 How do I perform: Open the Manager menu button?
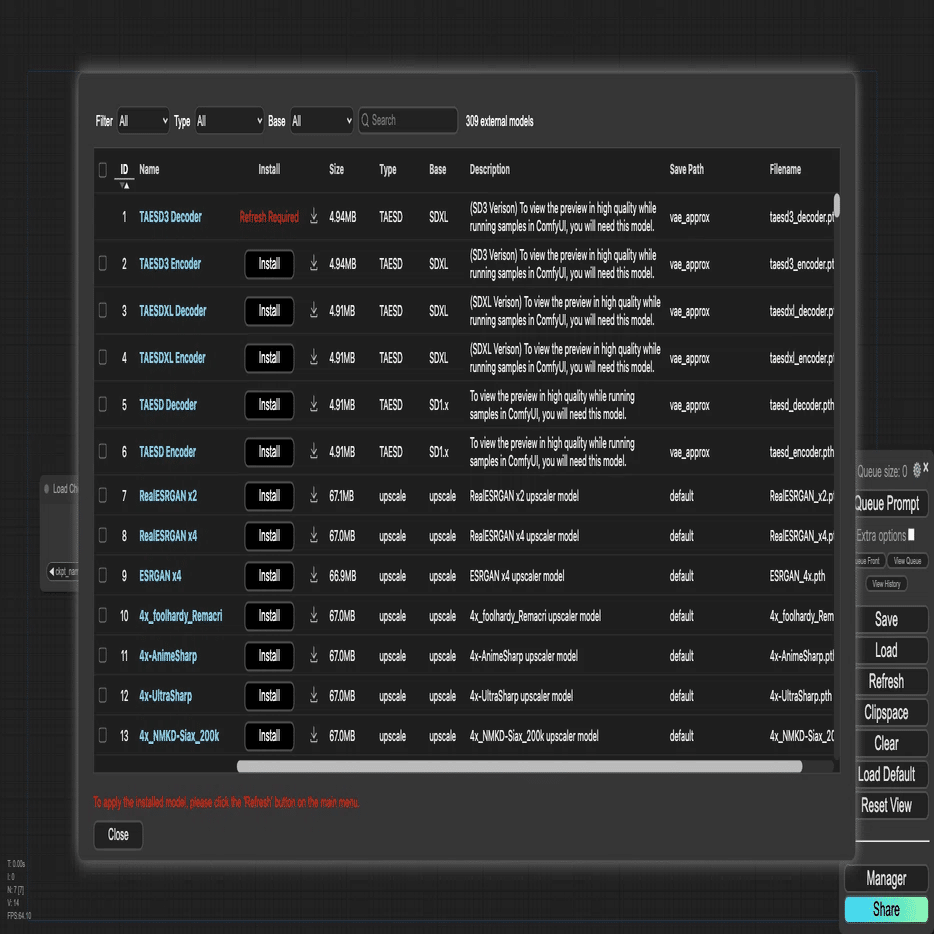coord(886,878)
